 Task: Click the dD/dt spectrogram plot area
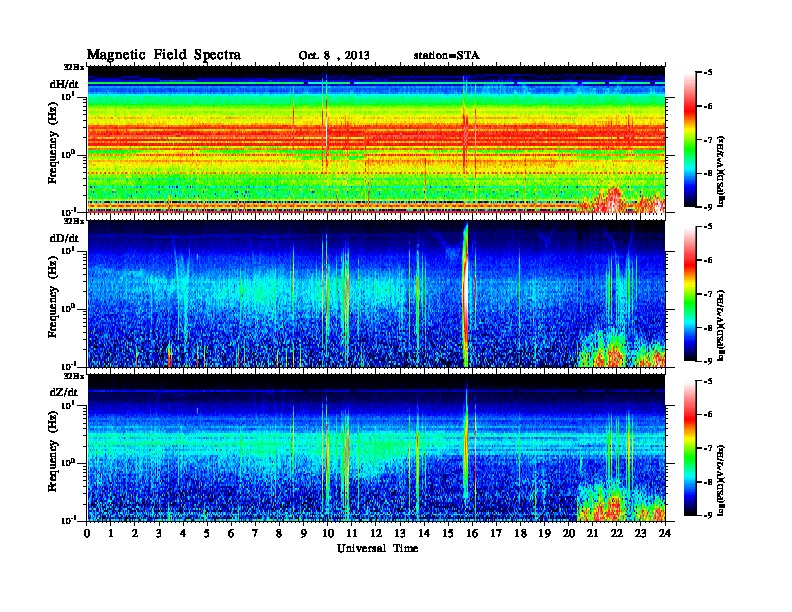pos(376,294)
